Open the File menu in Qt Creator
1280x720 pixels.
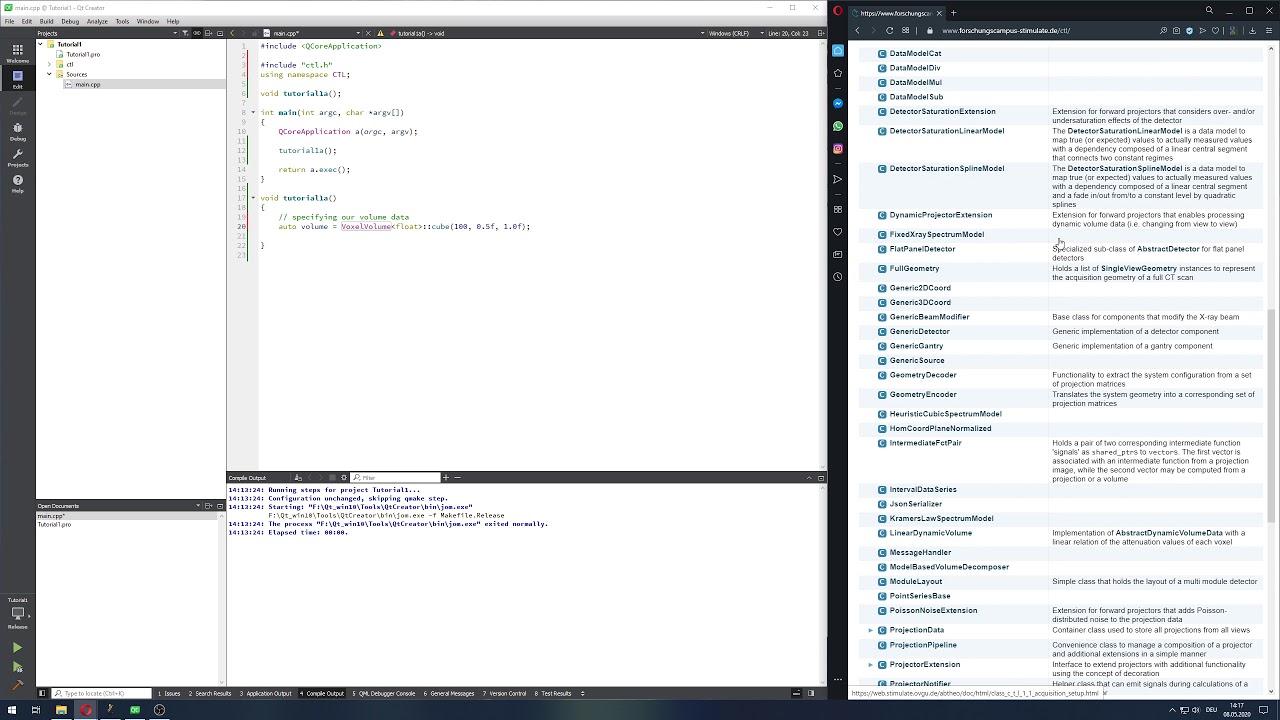[x=9, y=21]
